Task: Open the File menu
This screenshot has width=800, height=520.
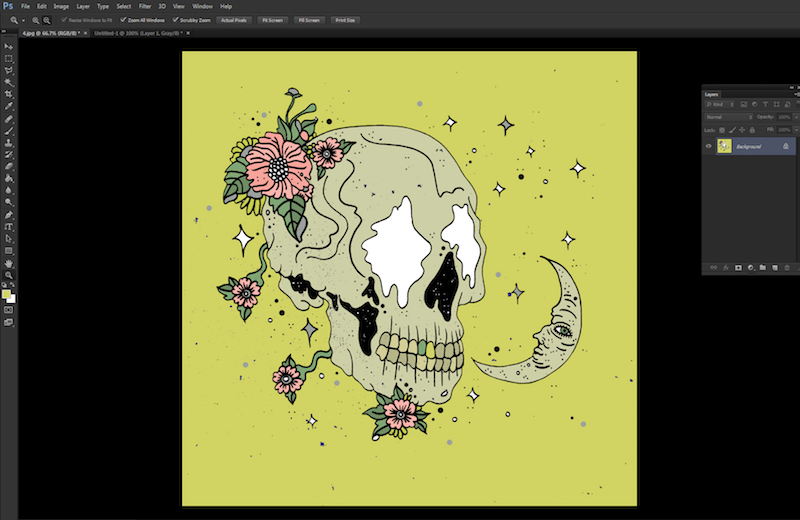Action: (x=25, y=7)
